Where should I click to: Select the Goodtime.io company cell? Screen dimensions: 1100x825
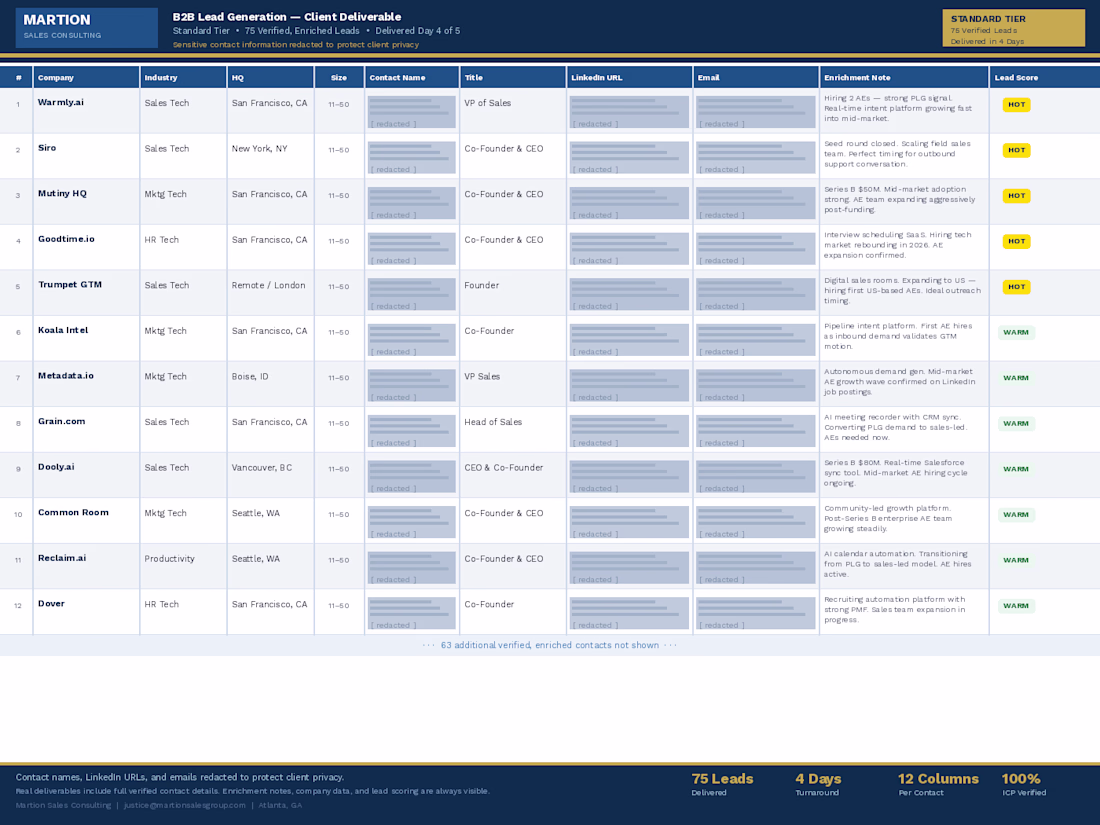[86, 247]
